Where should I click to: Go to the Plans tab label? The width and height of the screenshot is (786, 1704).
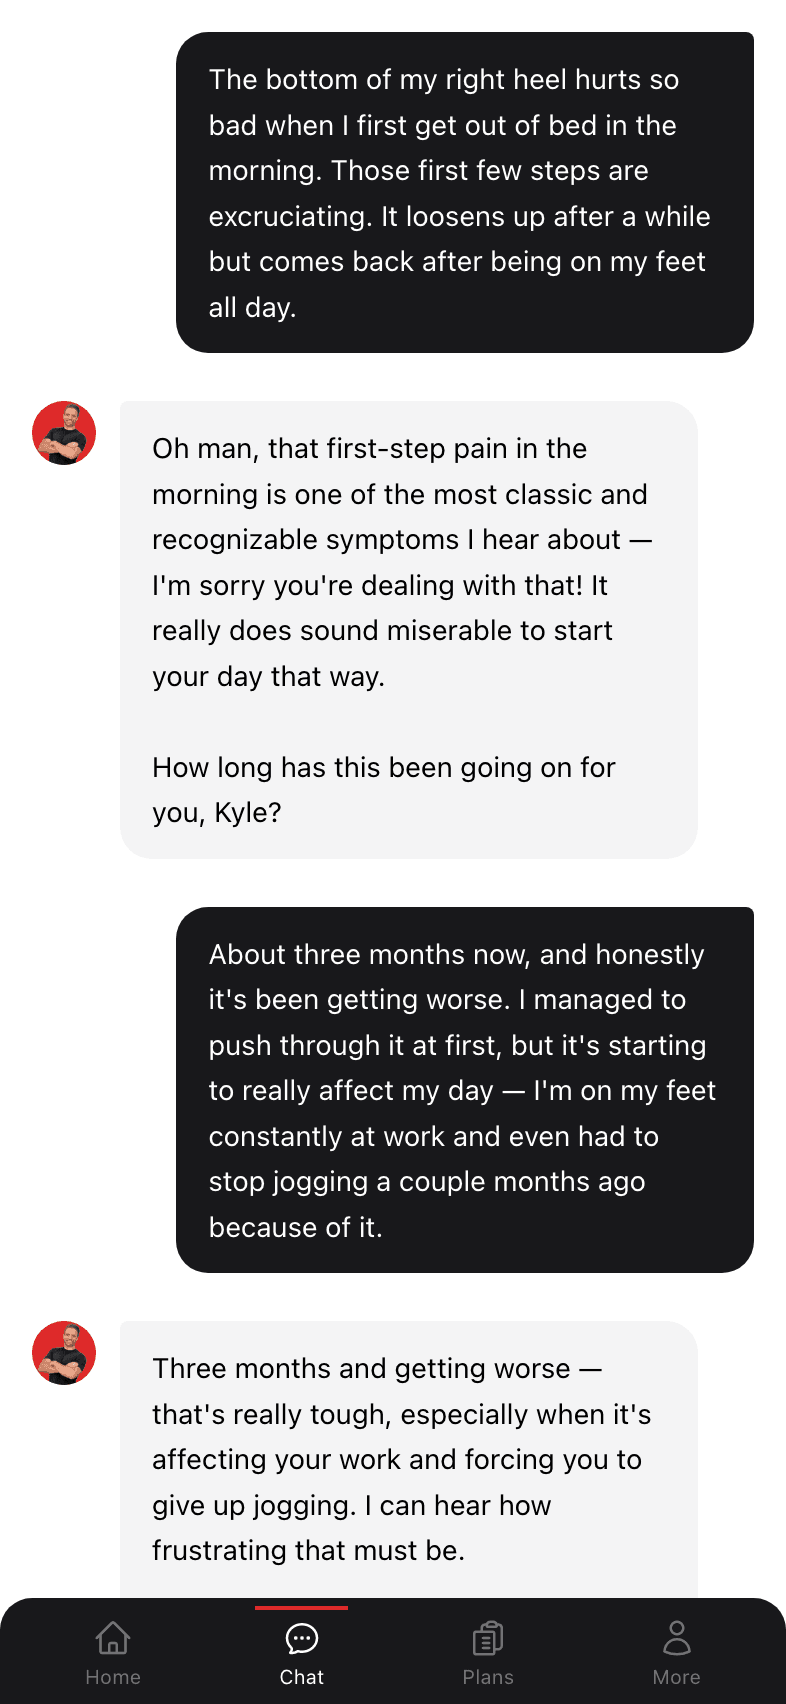point(488,1677)
